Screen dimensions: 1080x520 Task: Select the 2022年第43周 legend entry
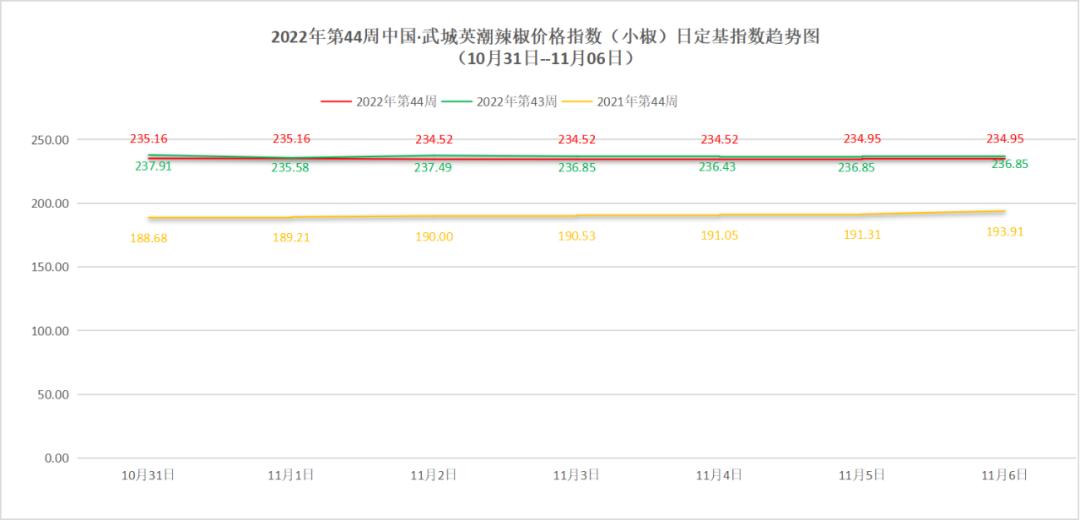499,101
